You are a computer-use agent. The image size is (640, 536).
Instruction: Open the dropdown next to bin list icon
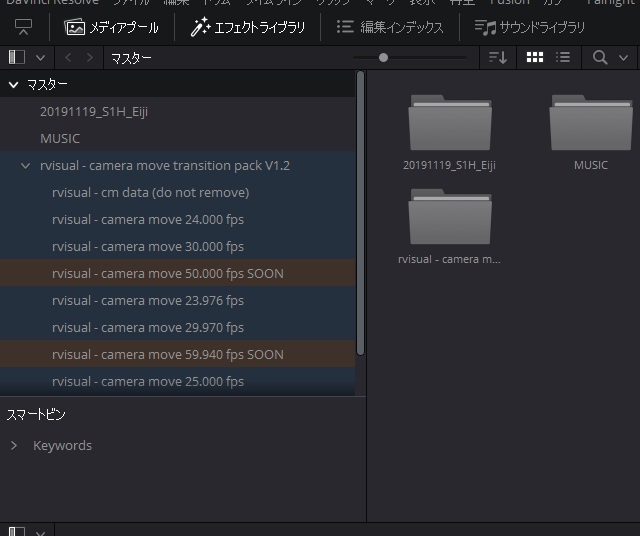[x=40, y=58]
